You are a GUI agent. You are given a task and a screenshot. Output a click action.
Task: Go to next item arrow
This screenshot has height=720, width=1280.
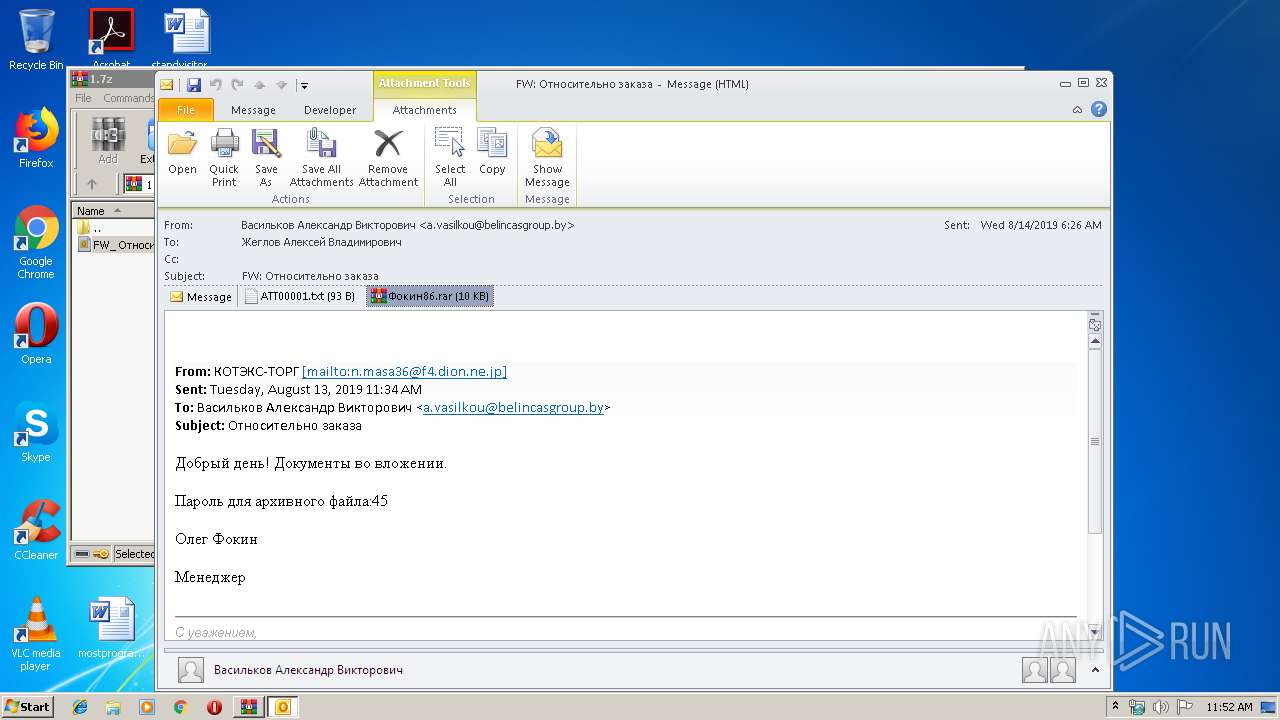tap(281, 85)
